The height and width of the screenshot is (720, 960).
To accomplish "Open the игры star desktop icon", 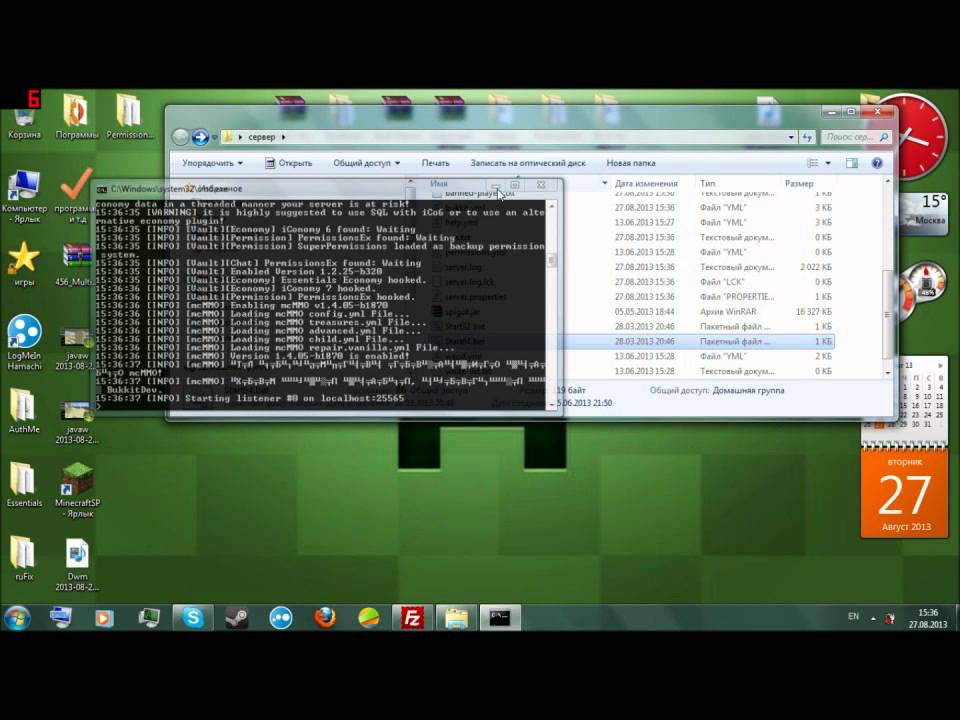I will 24,264.
